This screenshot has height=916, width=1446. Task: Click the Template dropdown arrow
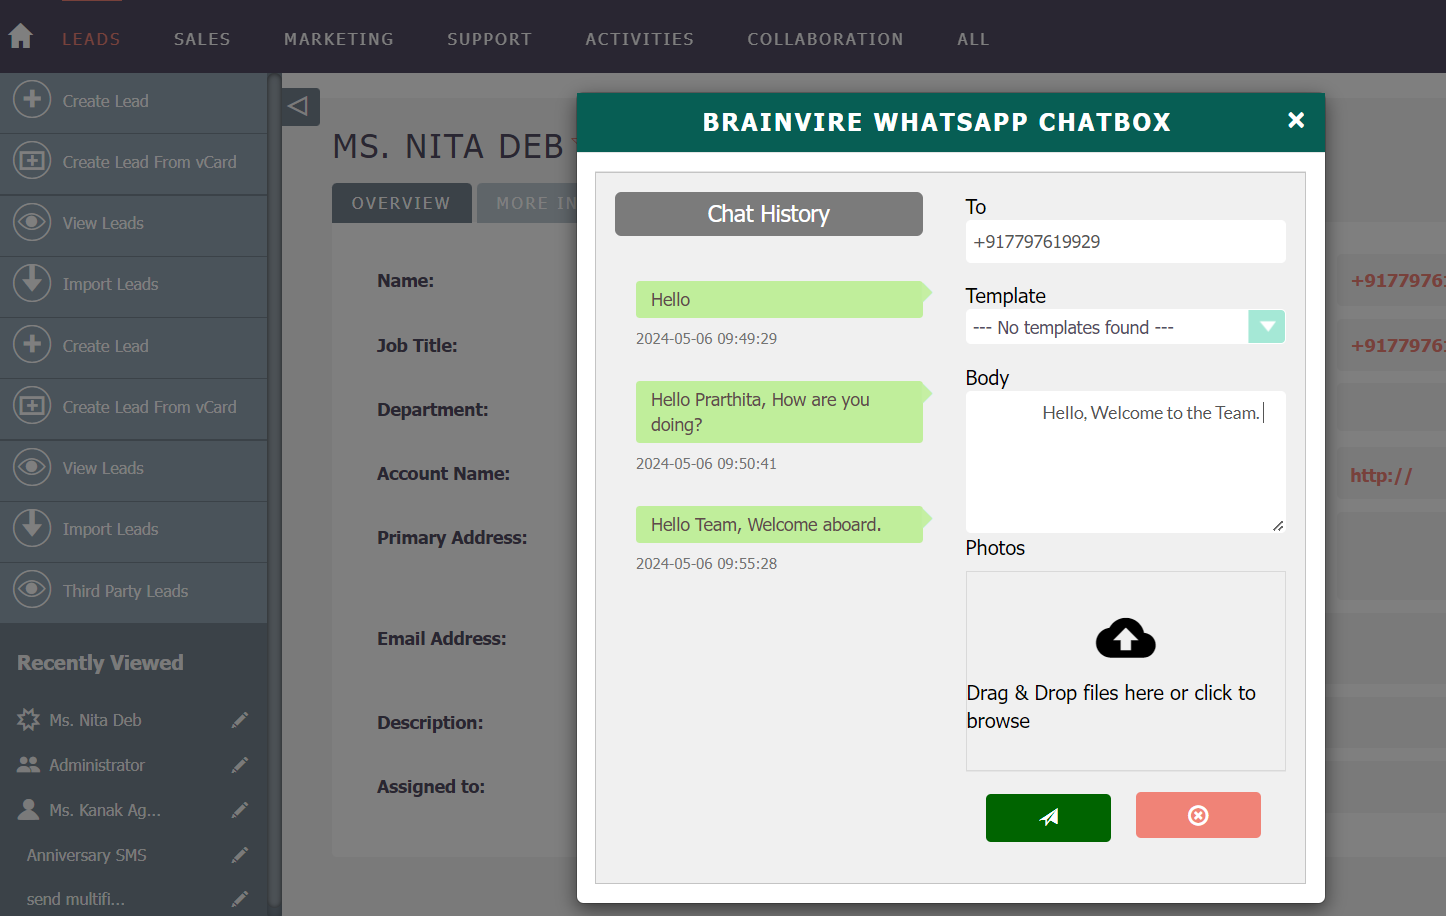click(1267, 327)
